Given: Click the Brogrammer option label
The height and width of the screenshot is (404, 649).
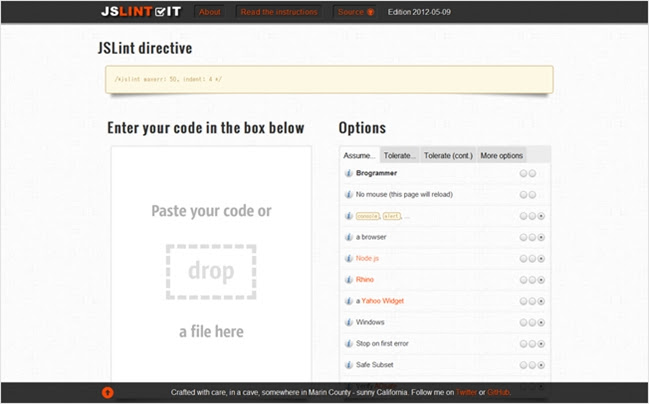Looking at the screenshot, I should click(x=376, y=173).
